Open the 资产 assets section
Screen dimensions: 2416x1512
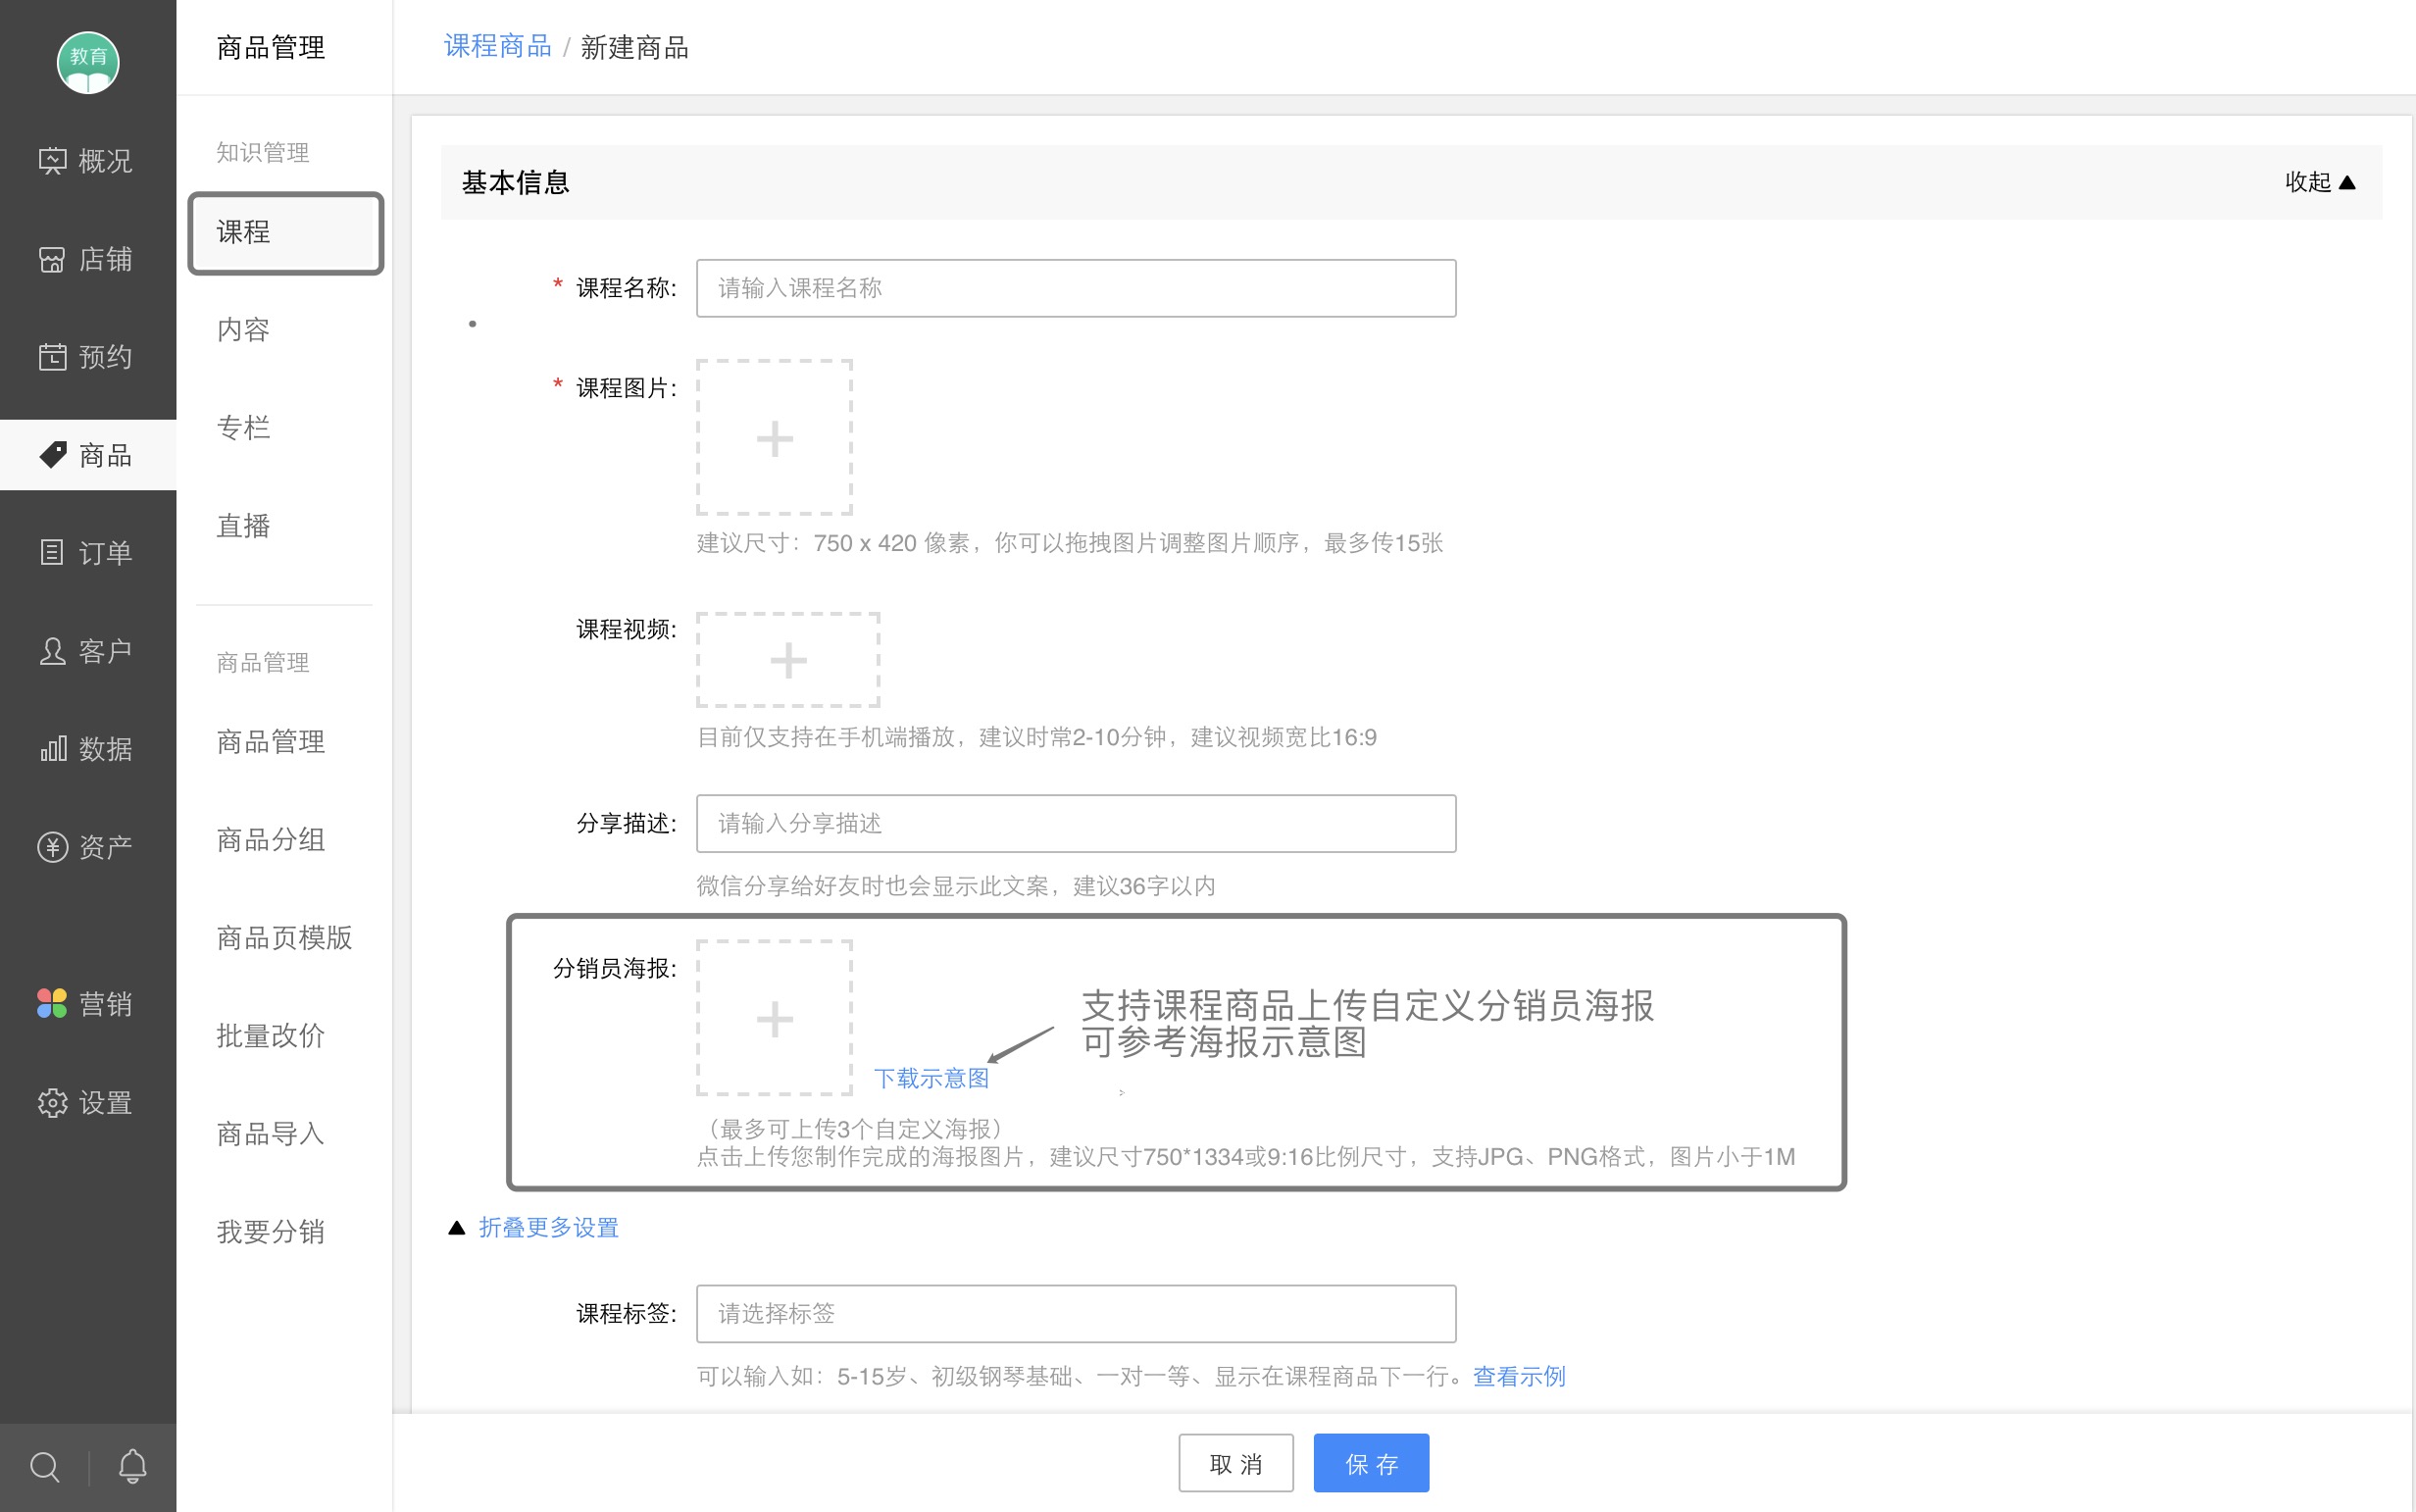click(x=87, y=847)
